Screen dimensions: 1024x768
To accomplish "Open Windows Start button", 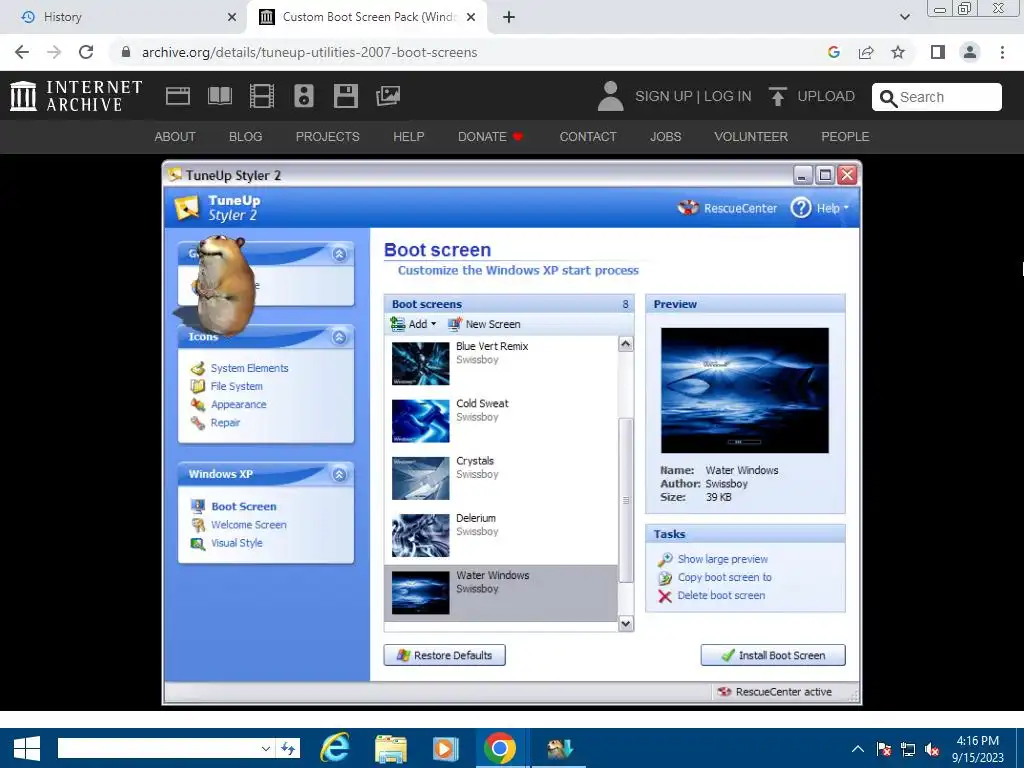I will click(27, 748).
